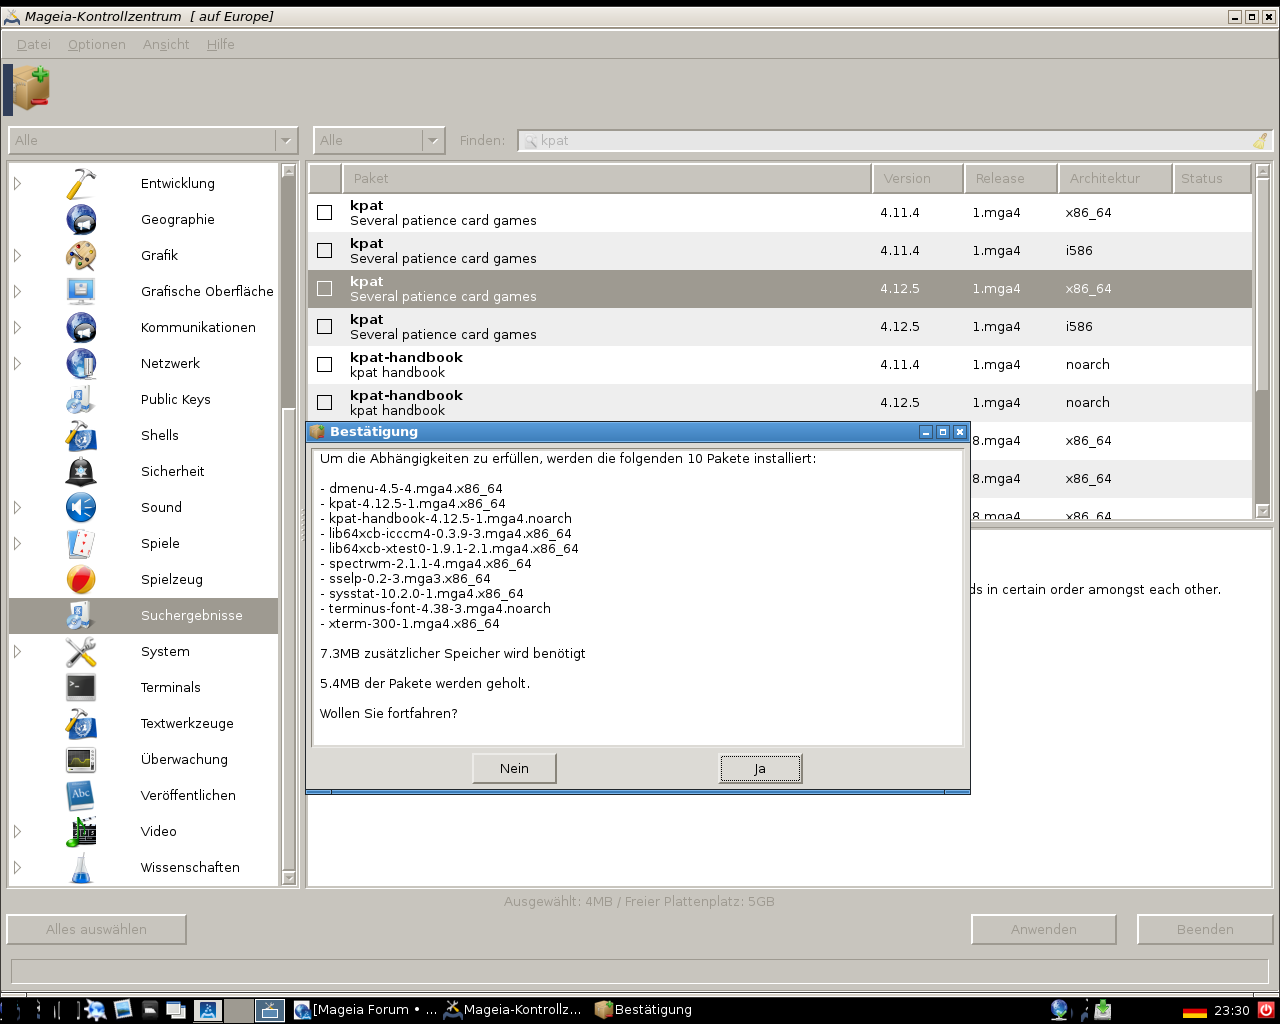The height and width of the screenshot is (1024, 1280).
Task: Select the Wissenschaften flask icon
Action: 81,868
